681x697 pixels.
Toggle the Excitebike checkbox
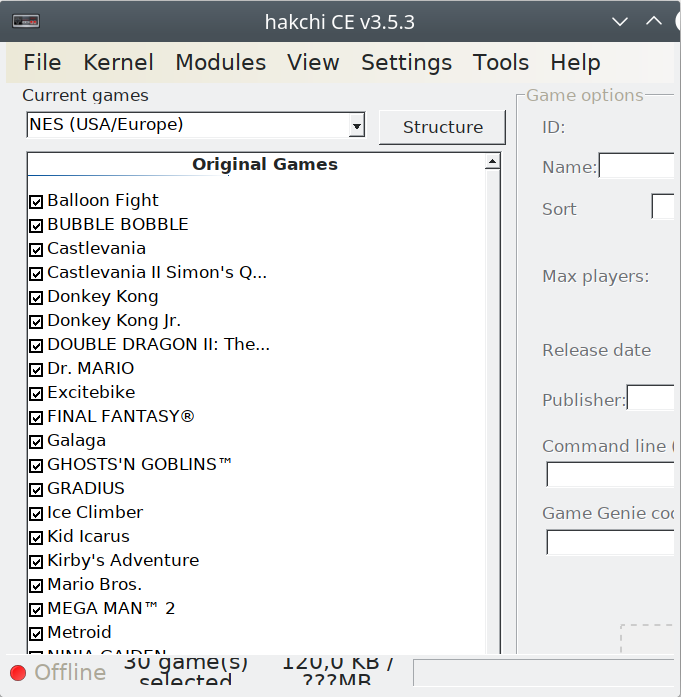click(36, 393)
